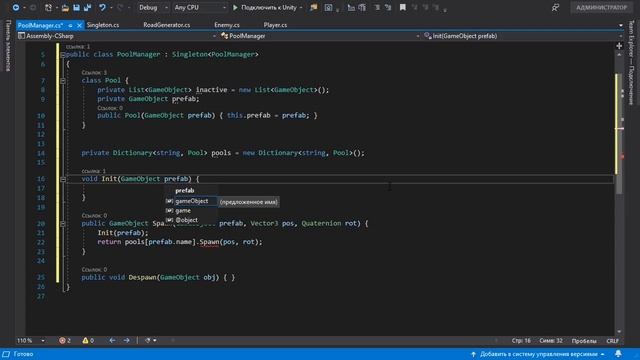Click the Spawn call underlined in red

point(209,242)
